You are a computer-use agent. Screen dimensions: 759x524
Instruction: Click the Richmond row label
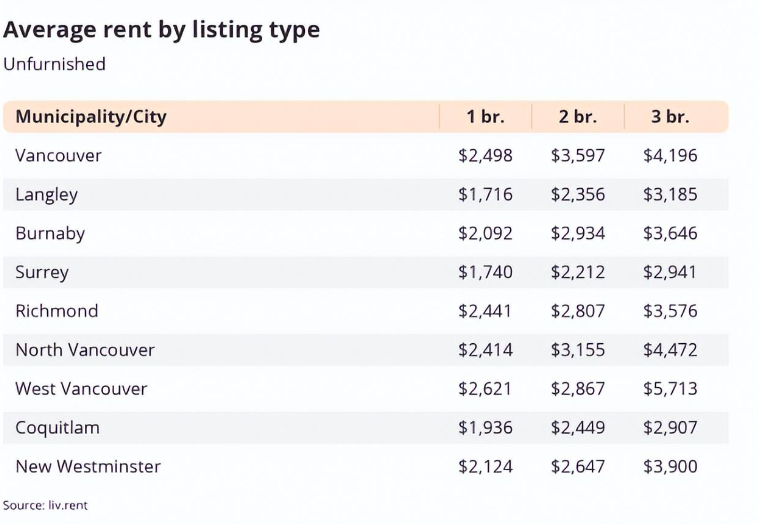pyautogui.click(x=57, y=311)
